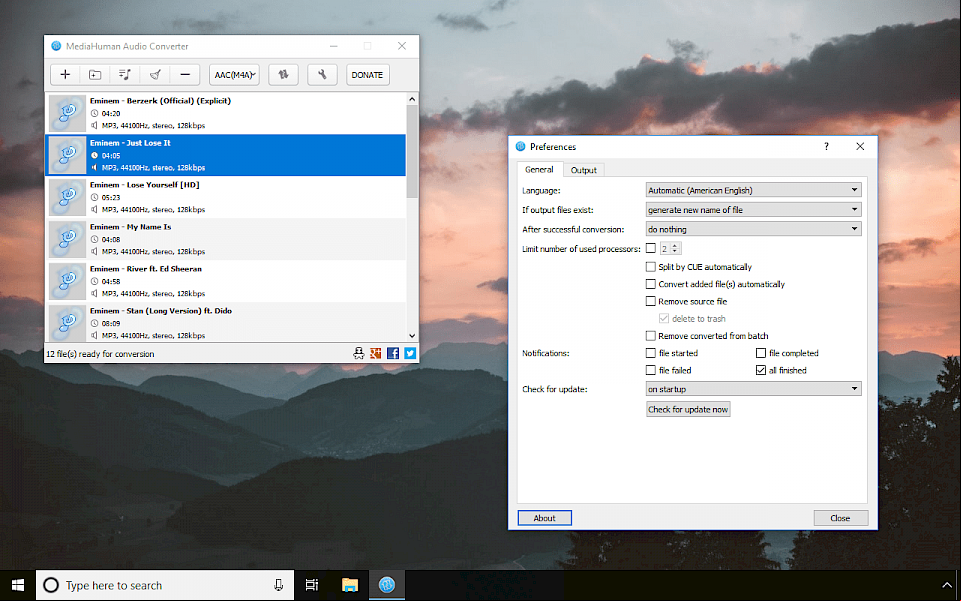Click the Check for update now button
Image resolution: width=961 pixels, height=601 pixels.
point(688,409)
